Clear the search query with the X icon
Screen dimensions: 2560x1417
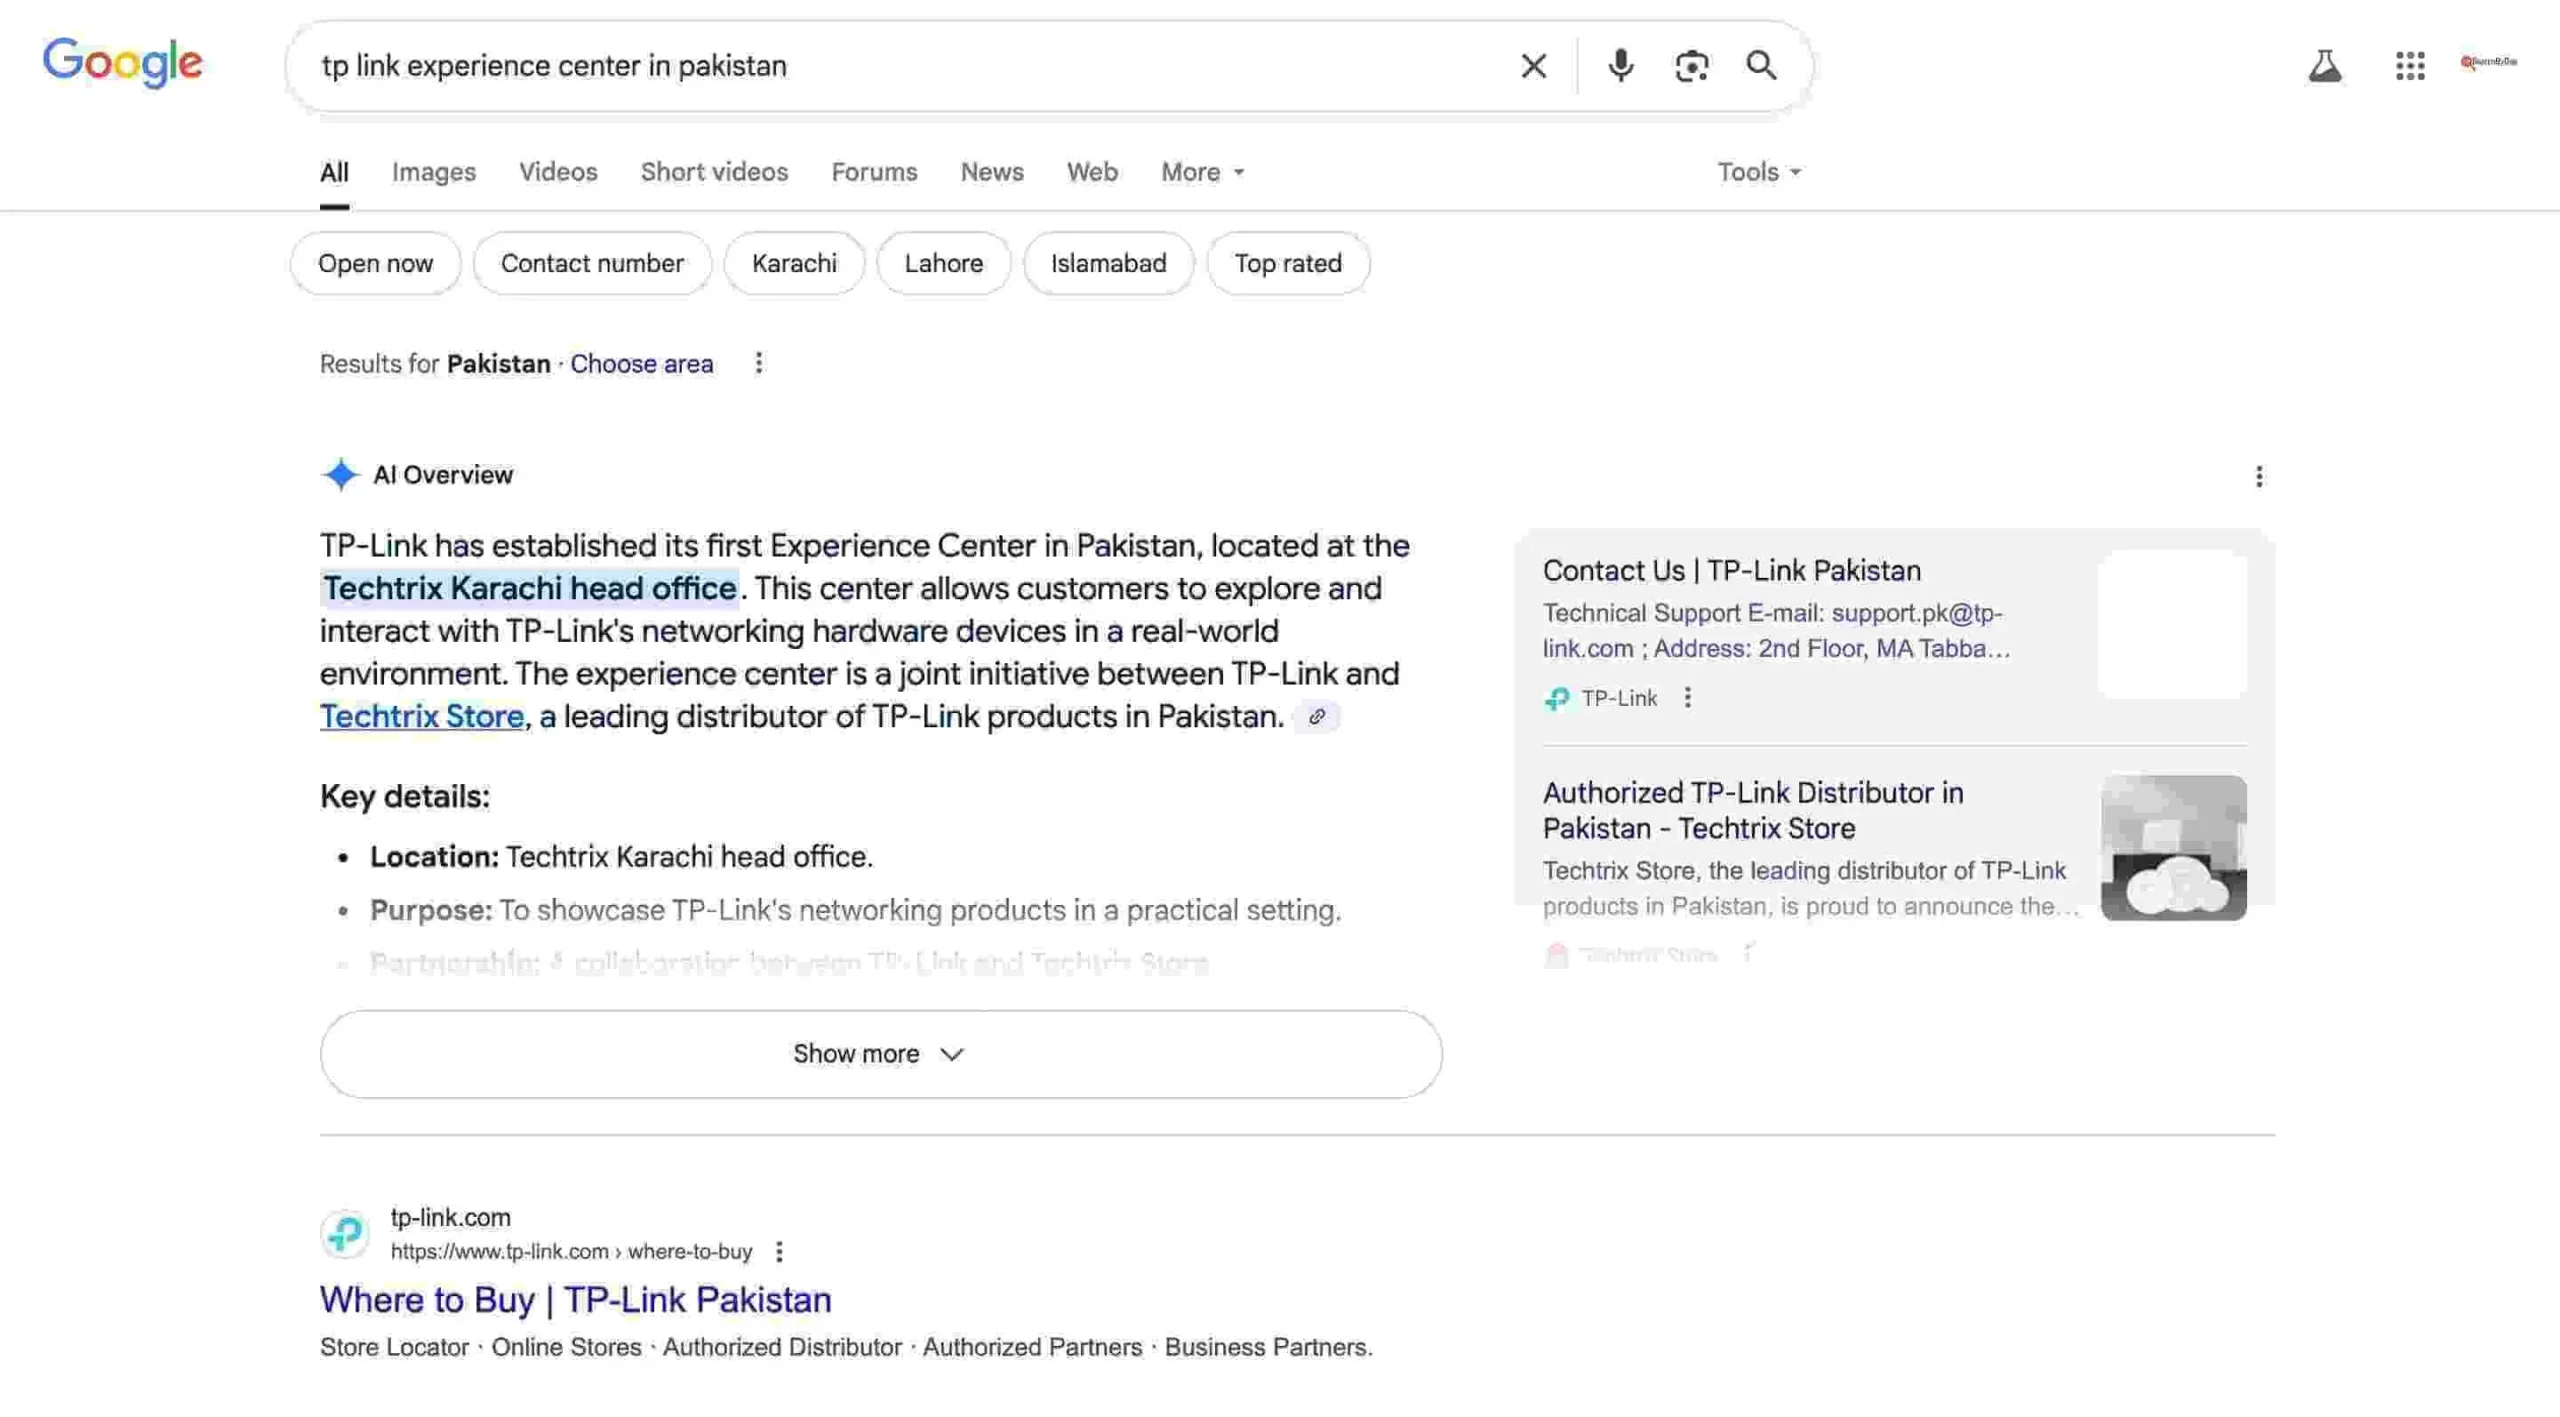point(1533,65)
